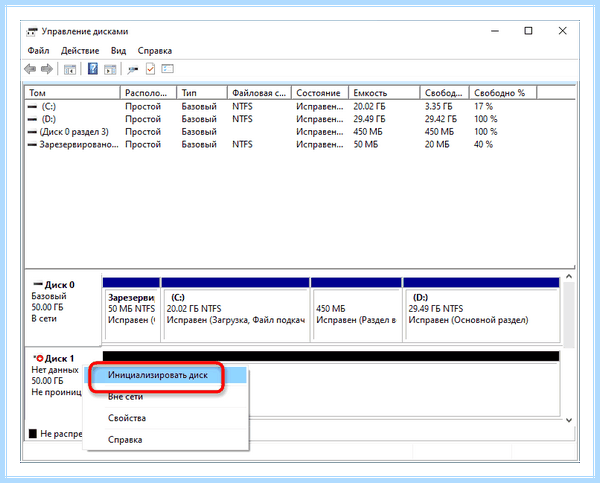
Task: Click the toolbar icon after the separator
Action: click(x=133, y=70)
